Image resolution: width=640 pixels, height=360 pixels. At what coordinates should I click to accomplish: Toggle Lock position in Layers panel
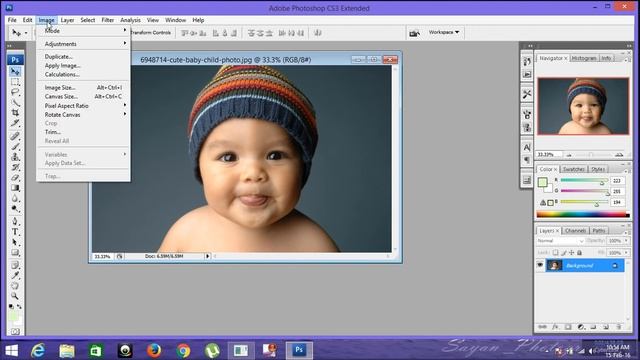coord(571,253)
